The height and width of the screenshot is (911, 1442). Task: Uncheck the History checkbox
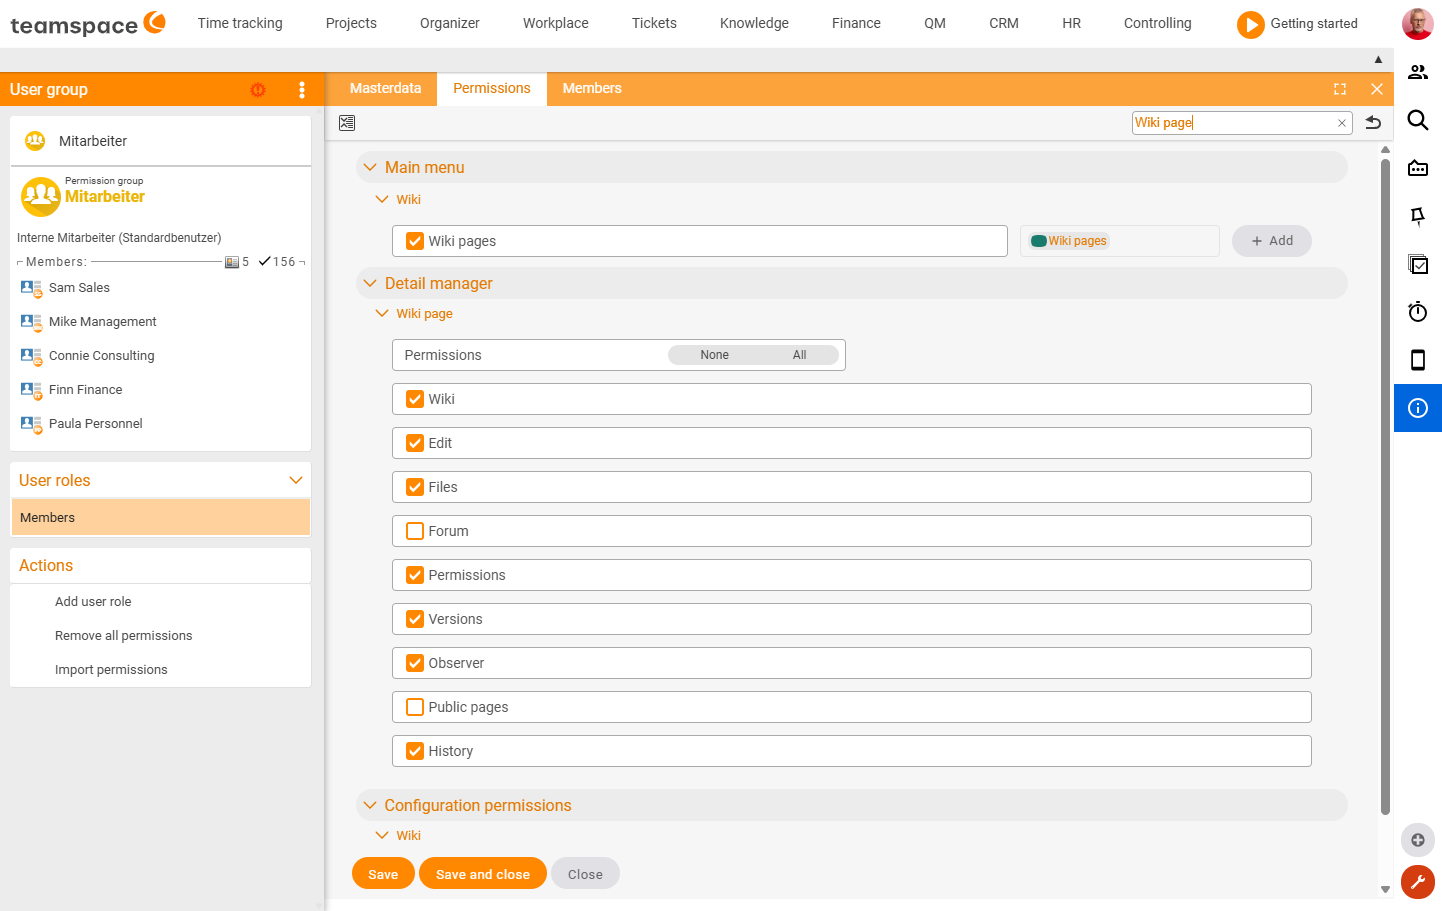415,751
